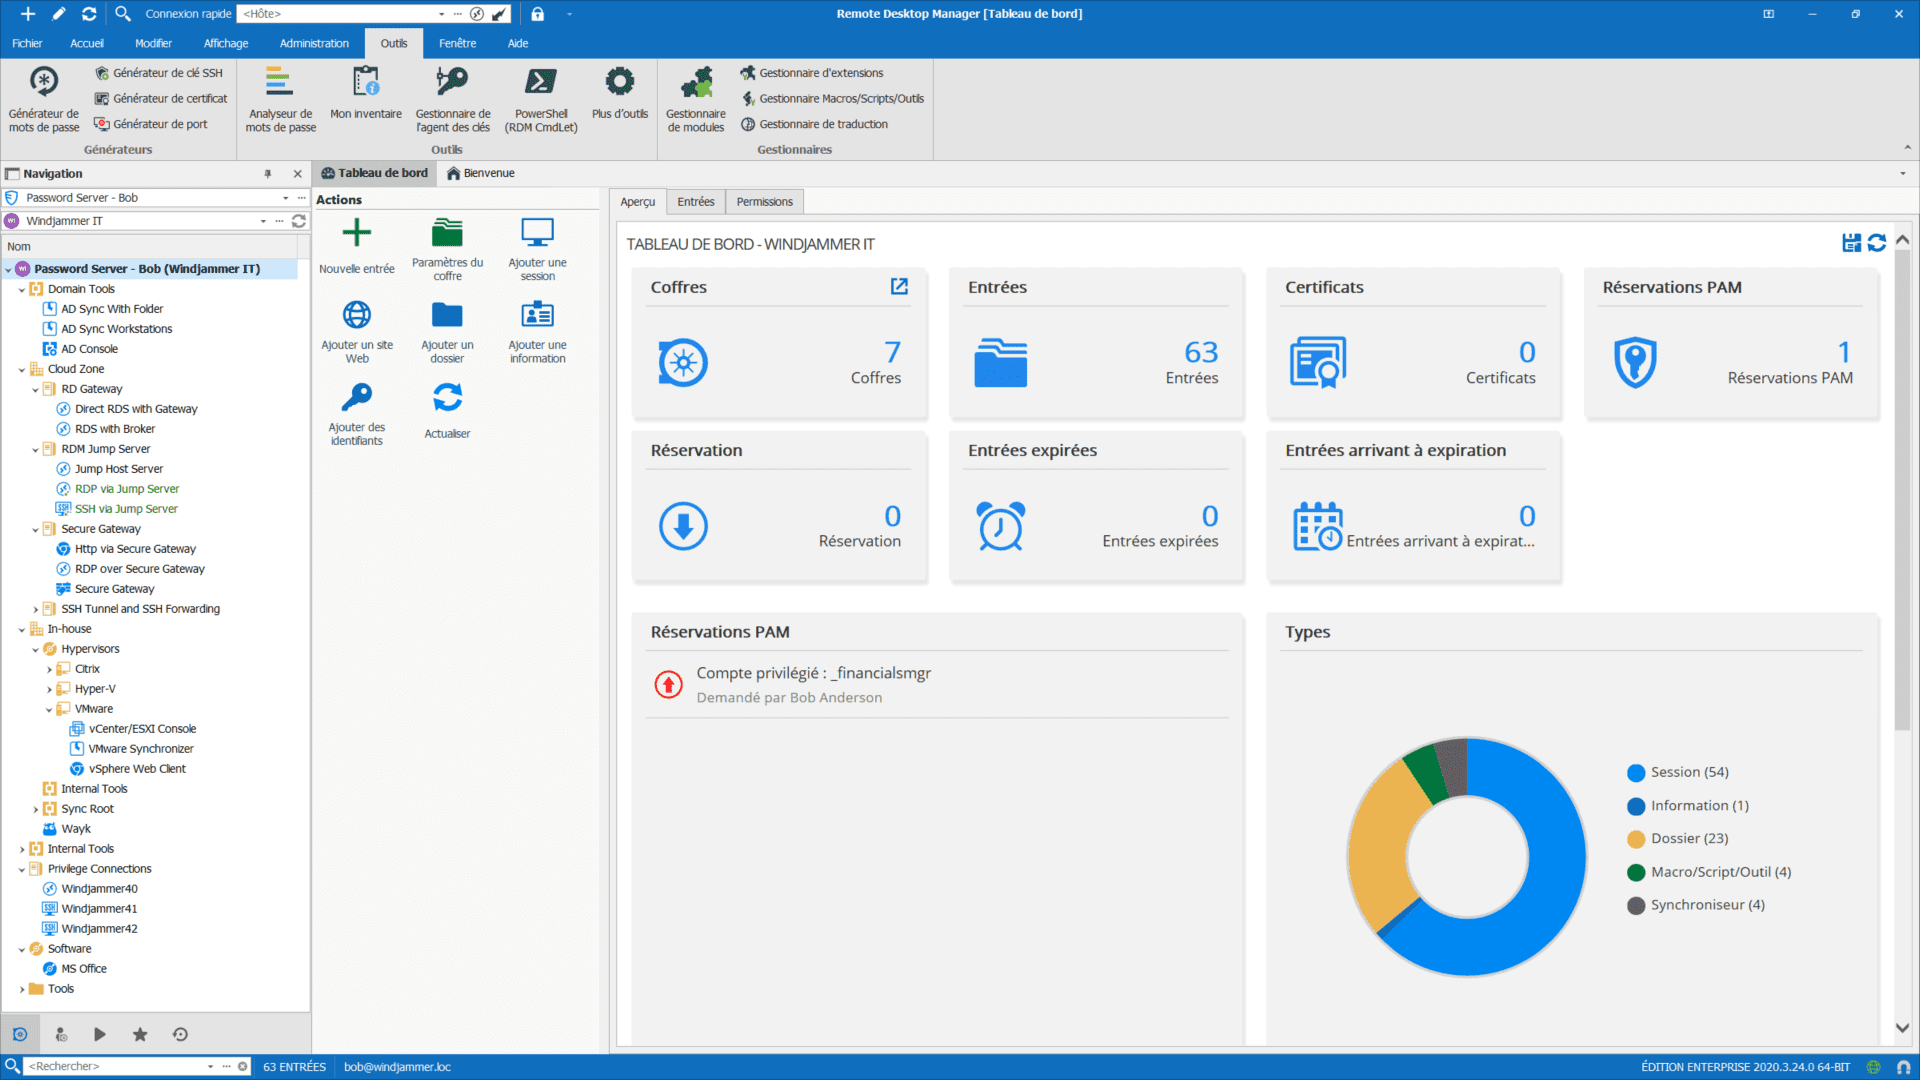Open the quick connect host dropdown

(441, 14)
